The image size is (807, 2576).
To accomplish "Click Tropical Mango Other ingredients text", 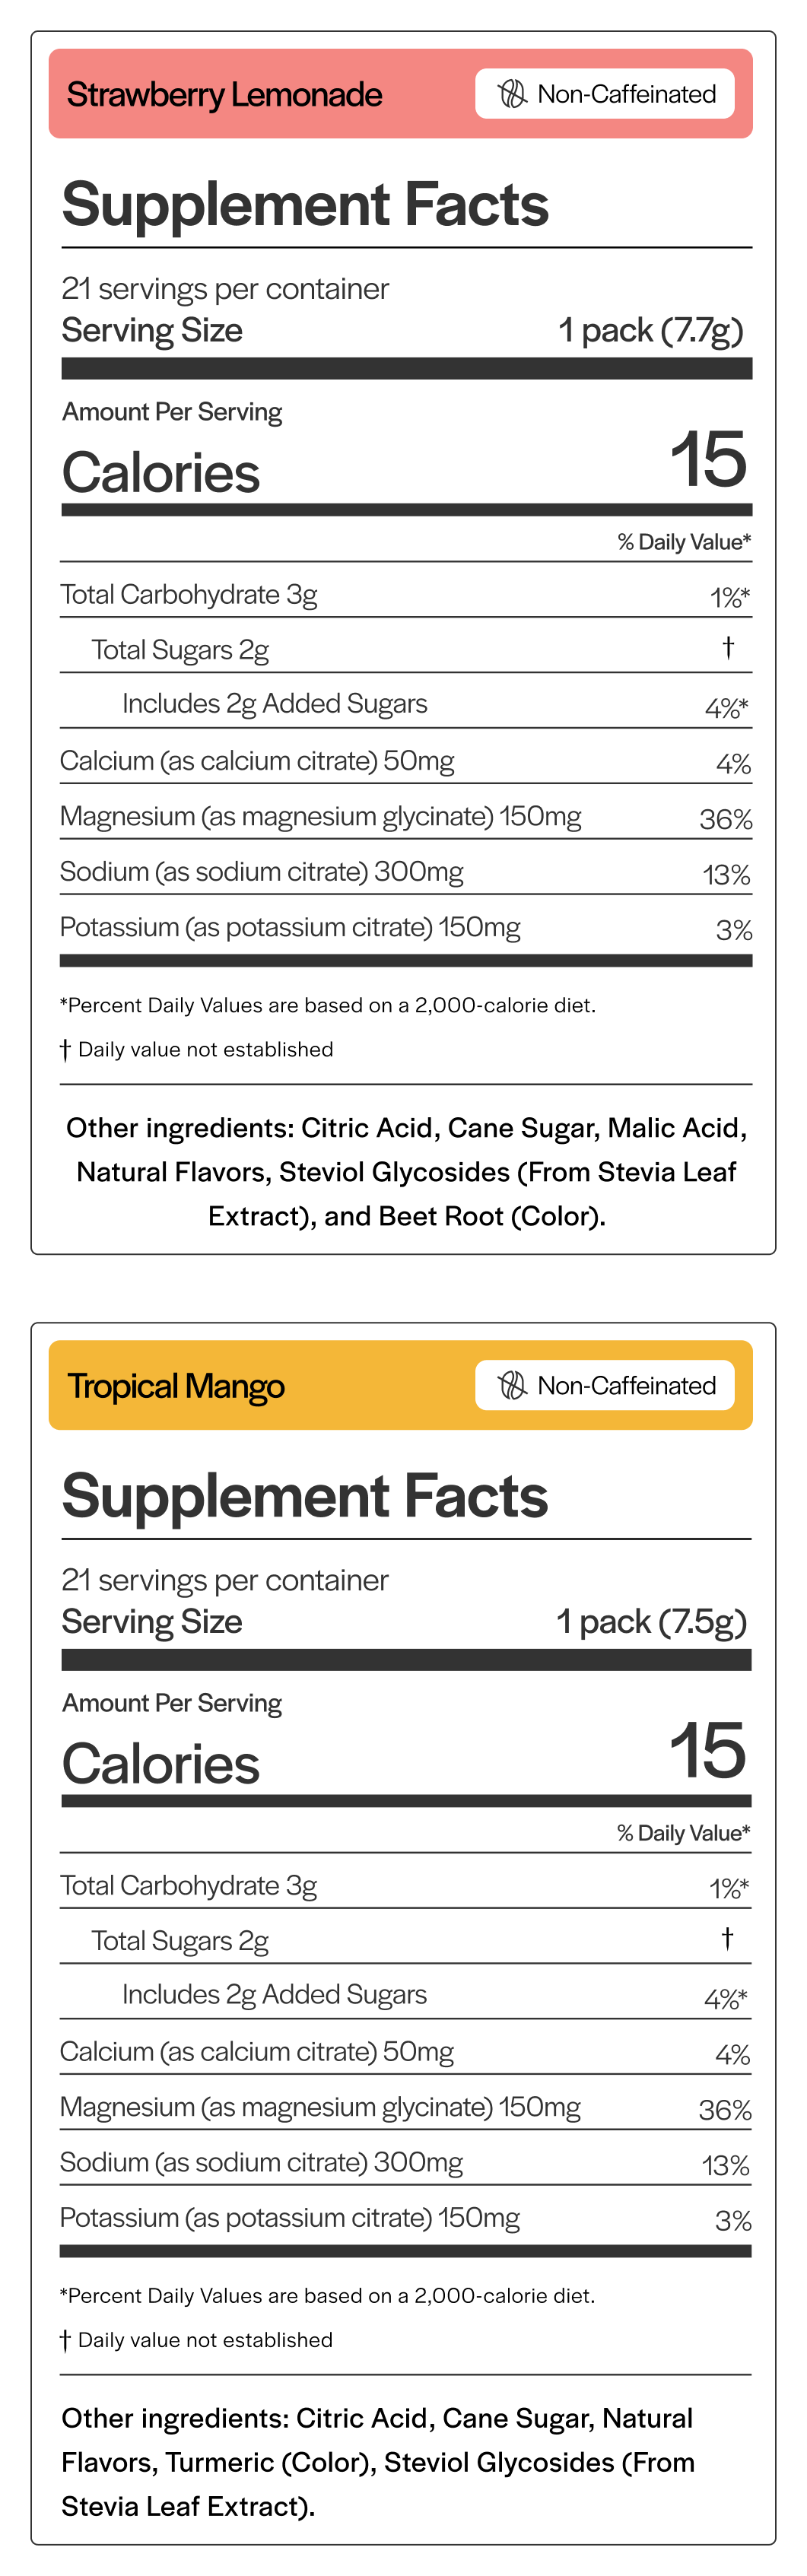I will tap(378, 2462).
